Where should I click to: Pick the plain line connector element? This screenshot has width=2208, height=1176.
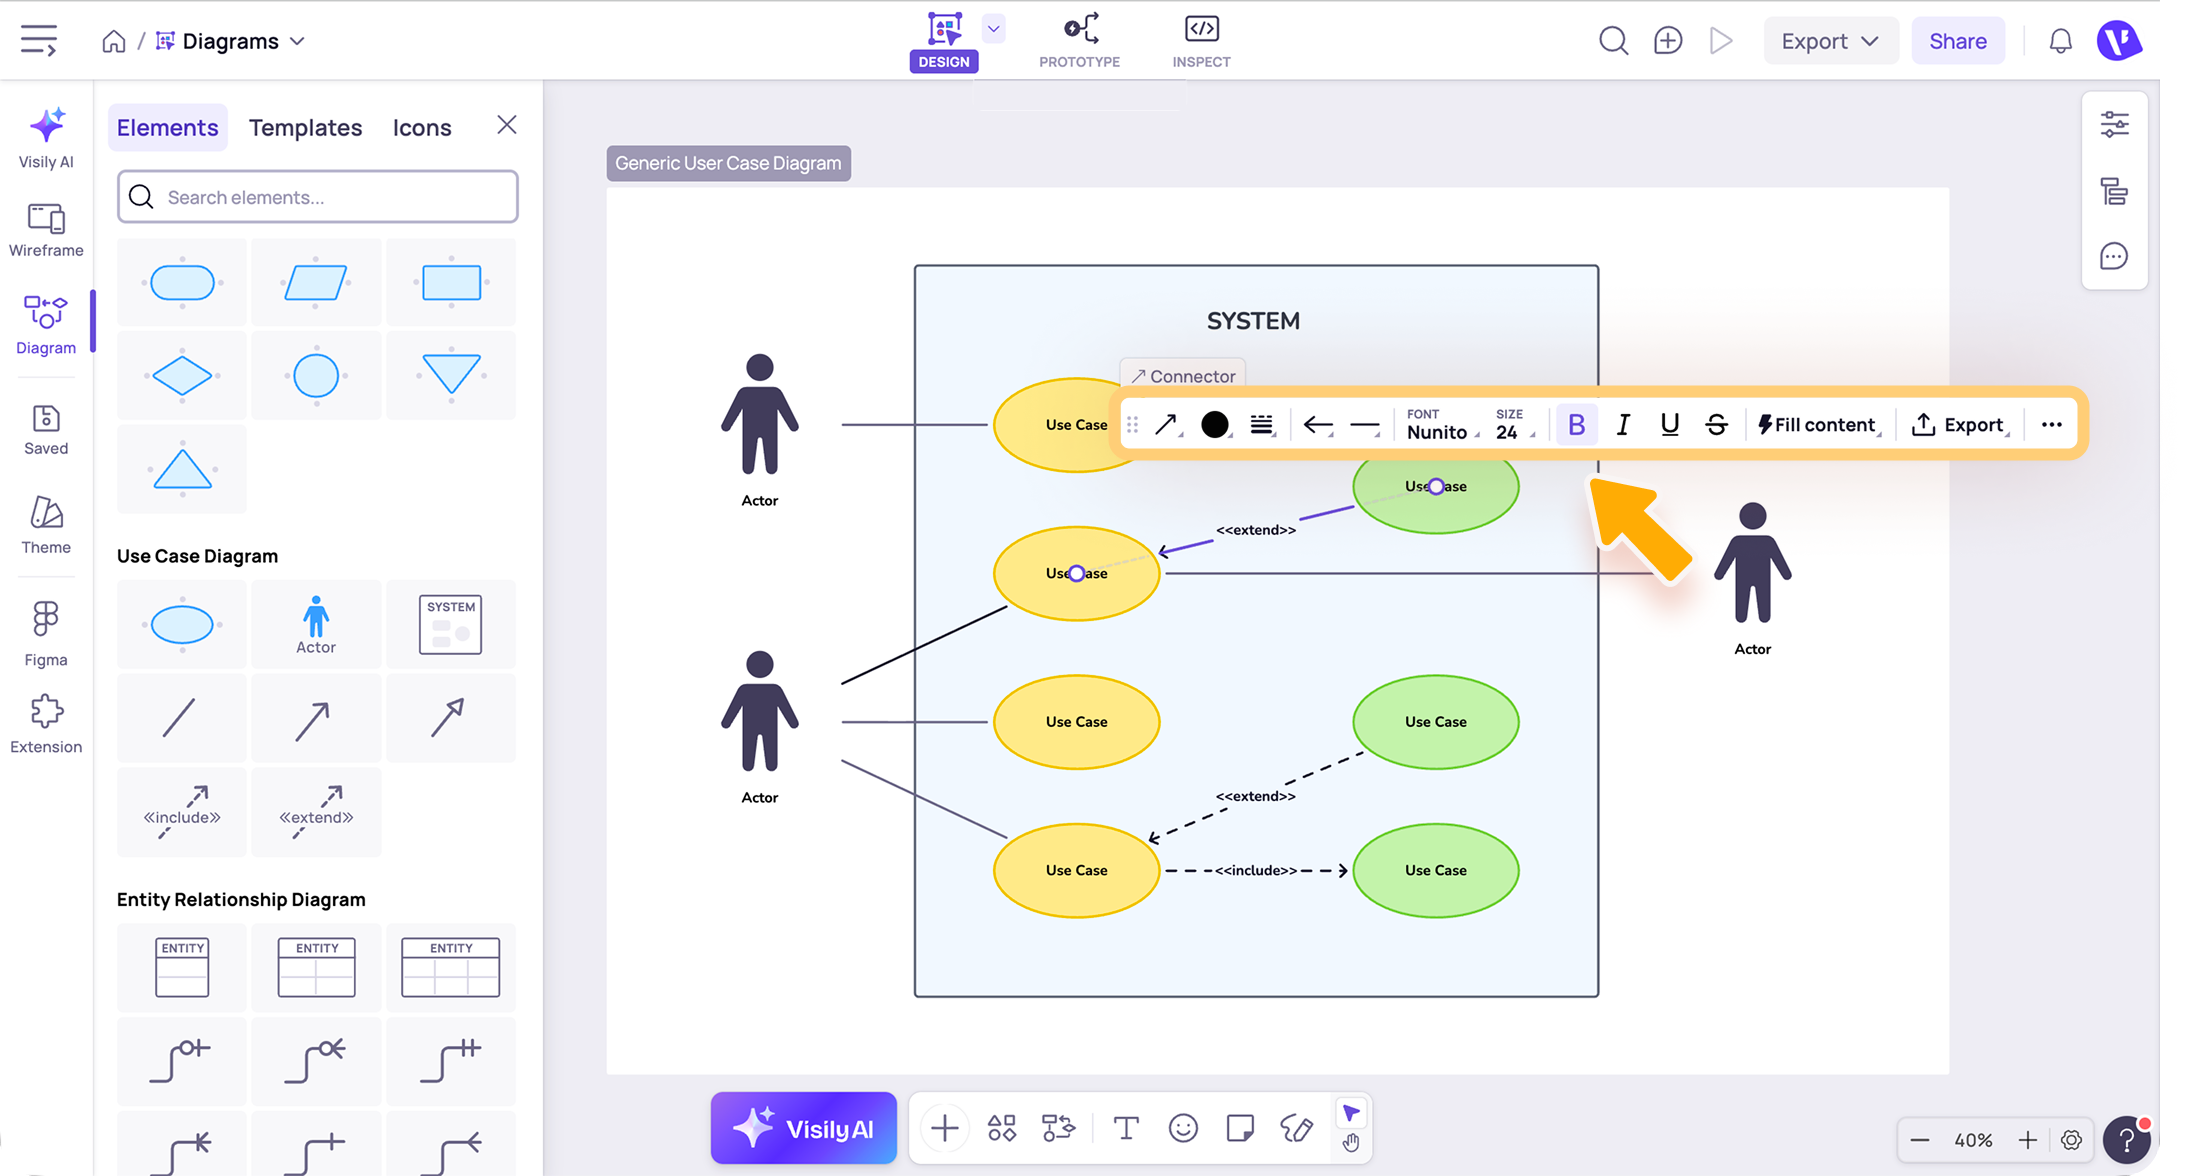point(182,718)
